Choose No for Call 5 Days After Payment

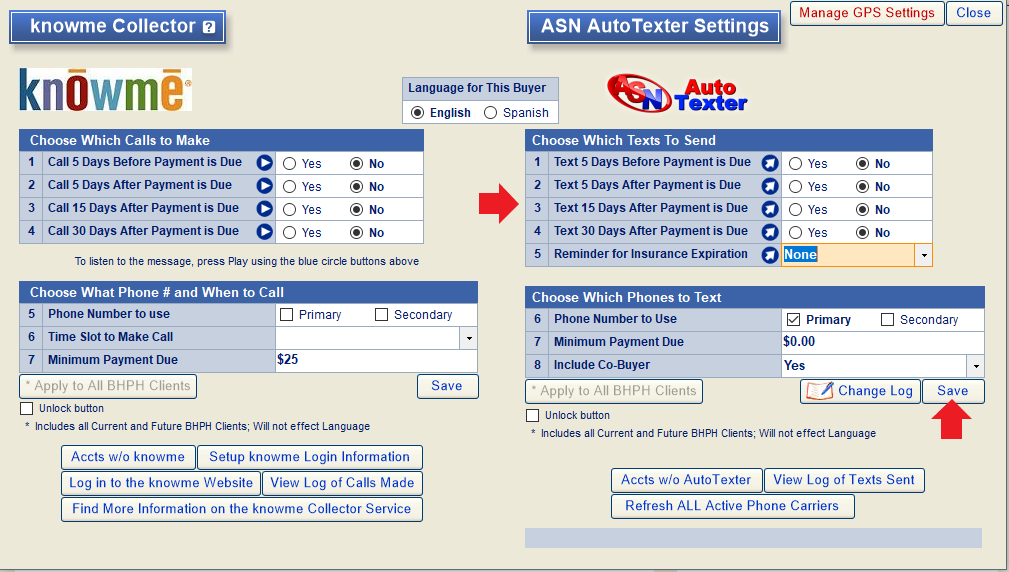[356, 187]
